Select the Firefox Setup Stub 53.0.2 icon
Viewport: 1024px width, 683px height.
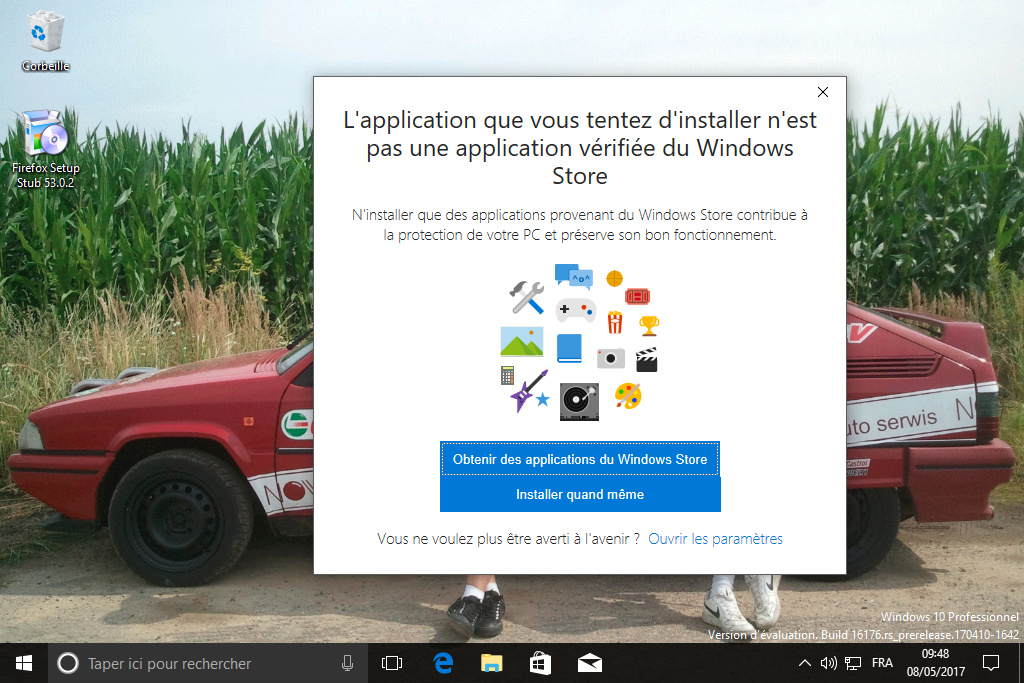[x=45, y=150]
